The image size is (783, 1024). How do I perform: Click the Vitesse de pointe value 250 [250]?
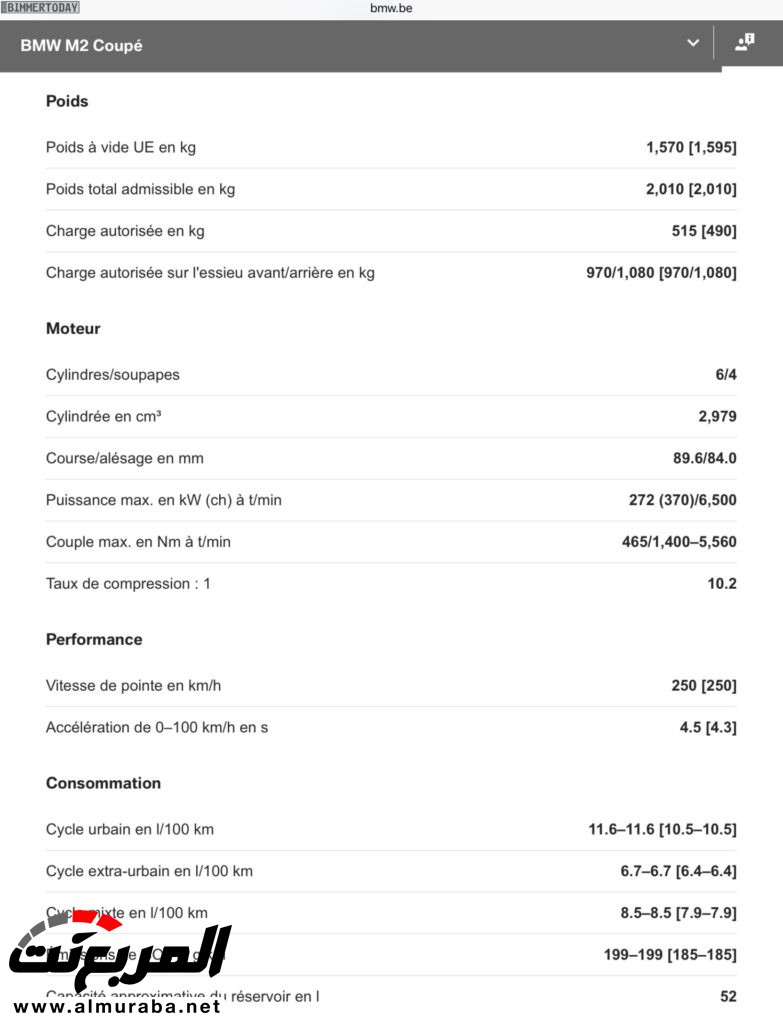coord(703,685)
